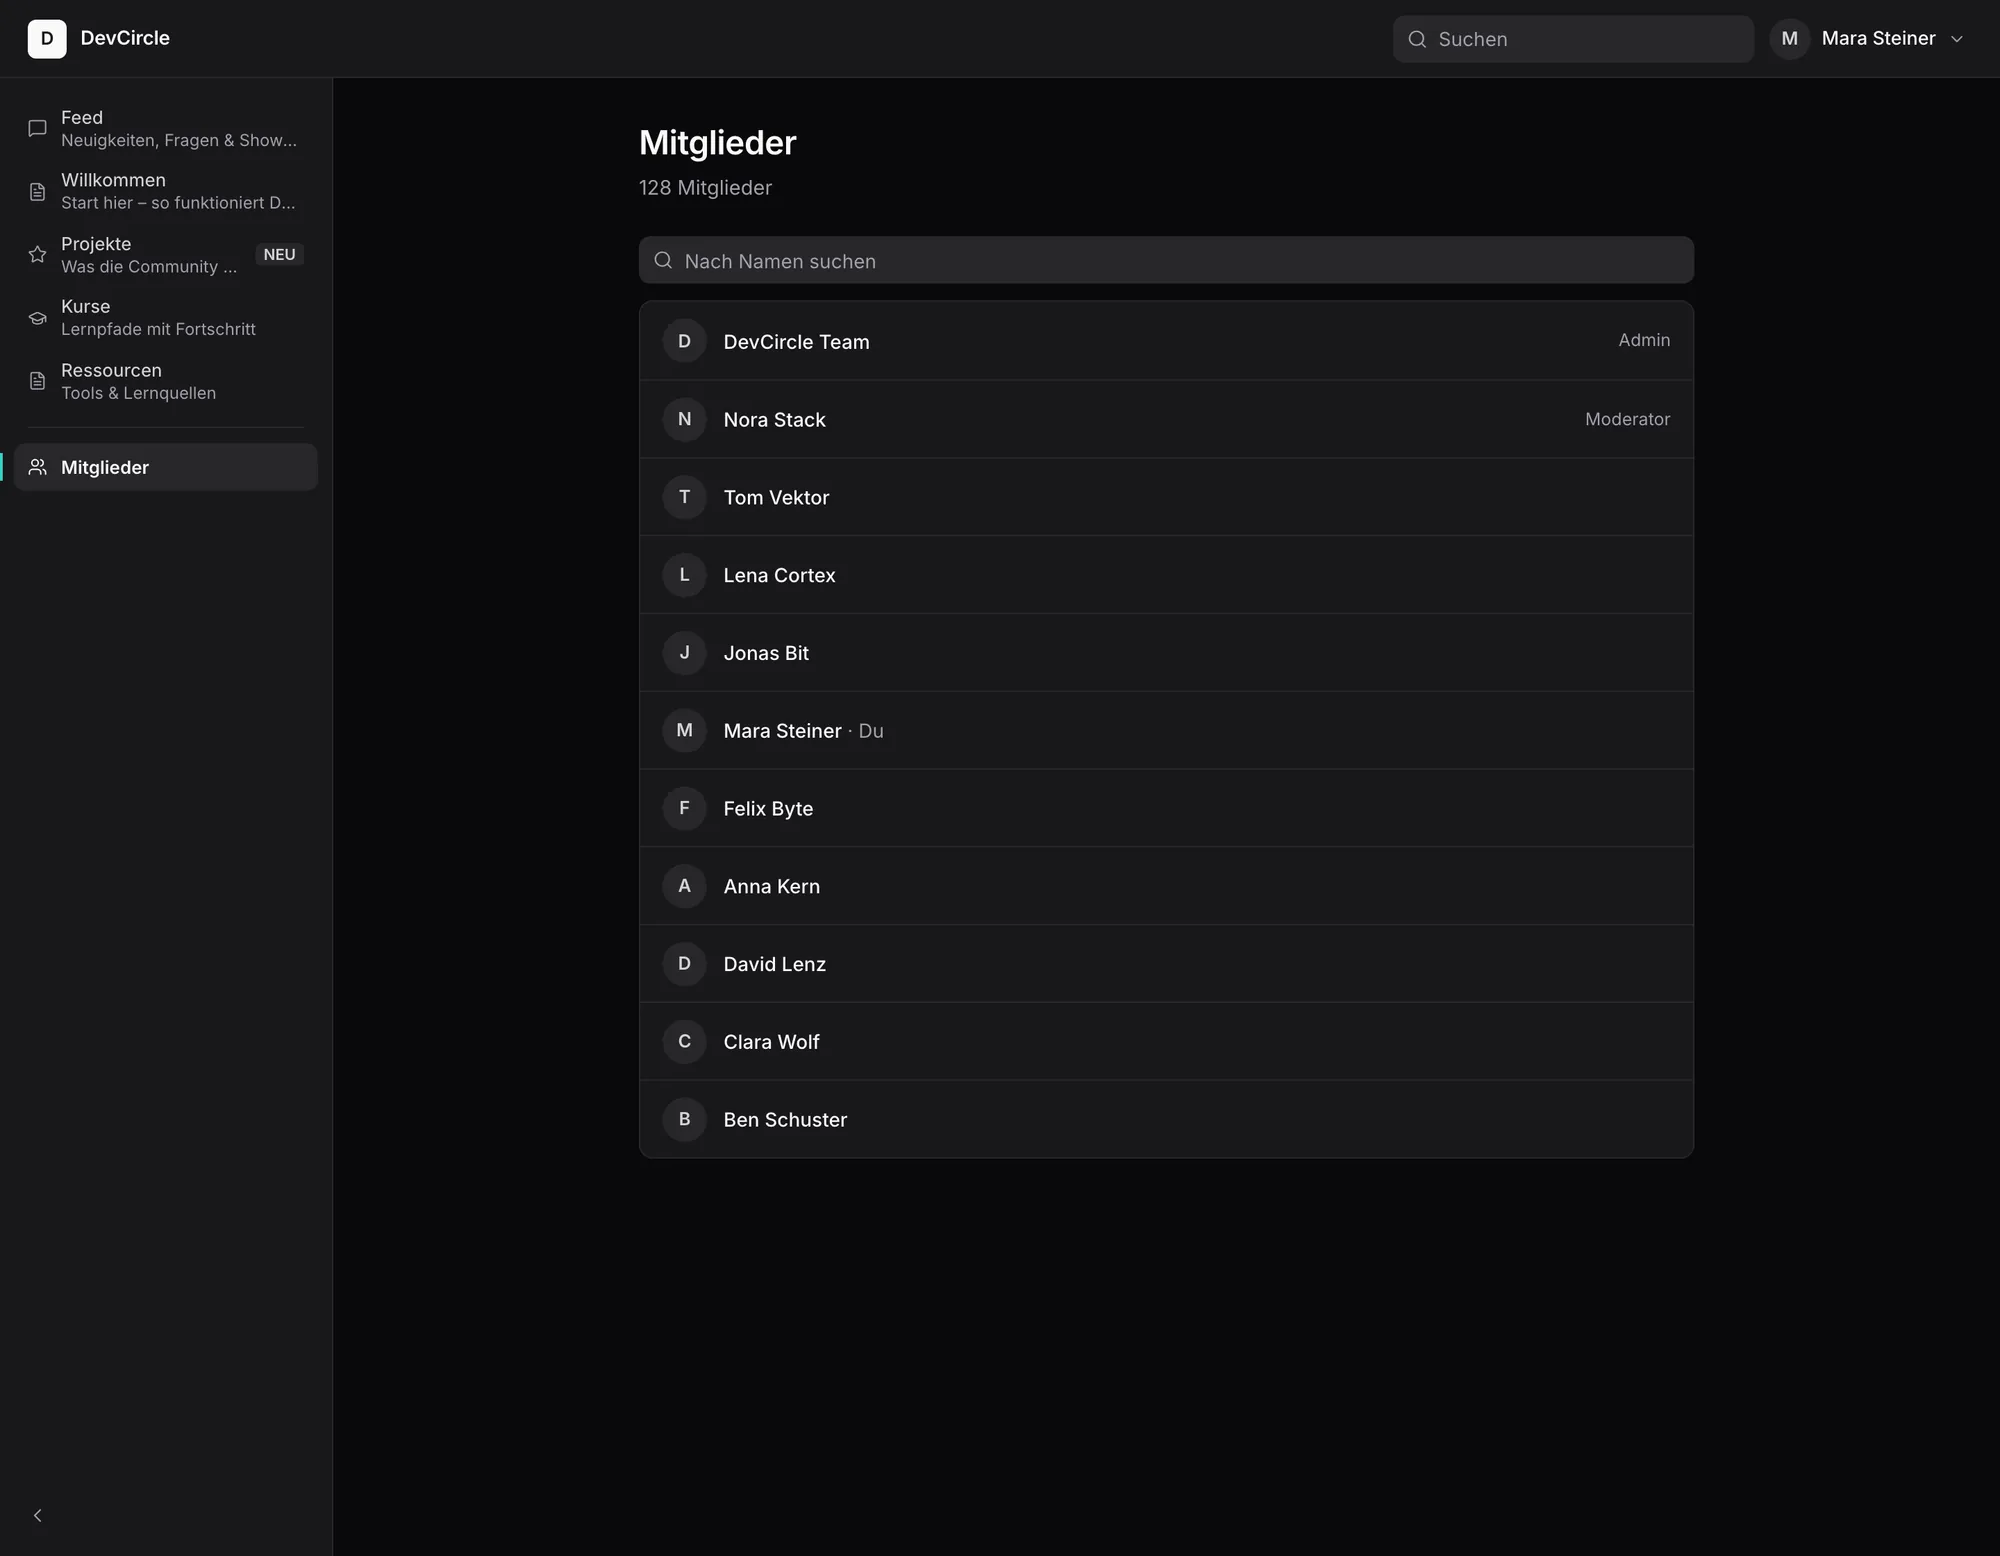Click the Willkommen document icon
Screen dimensions: 2000x1556
[x=38, y=192]
